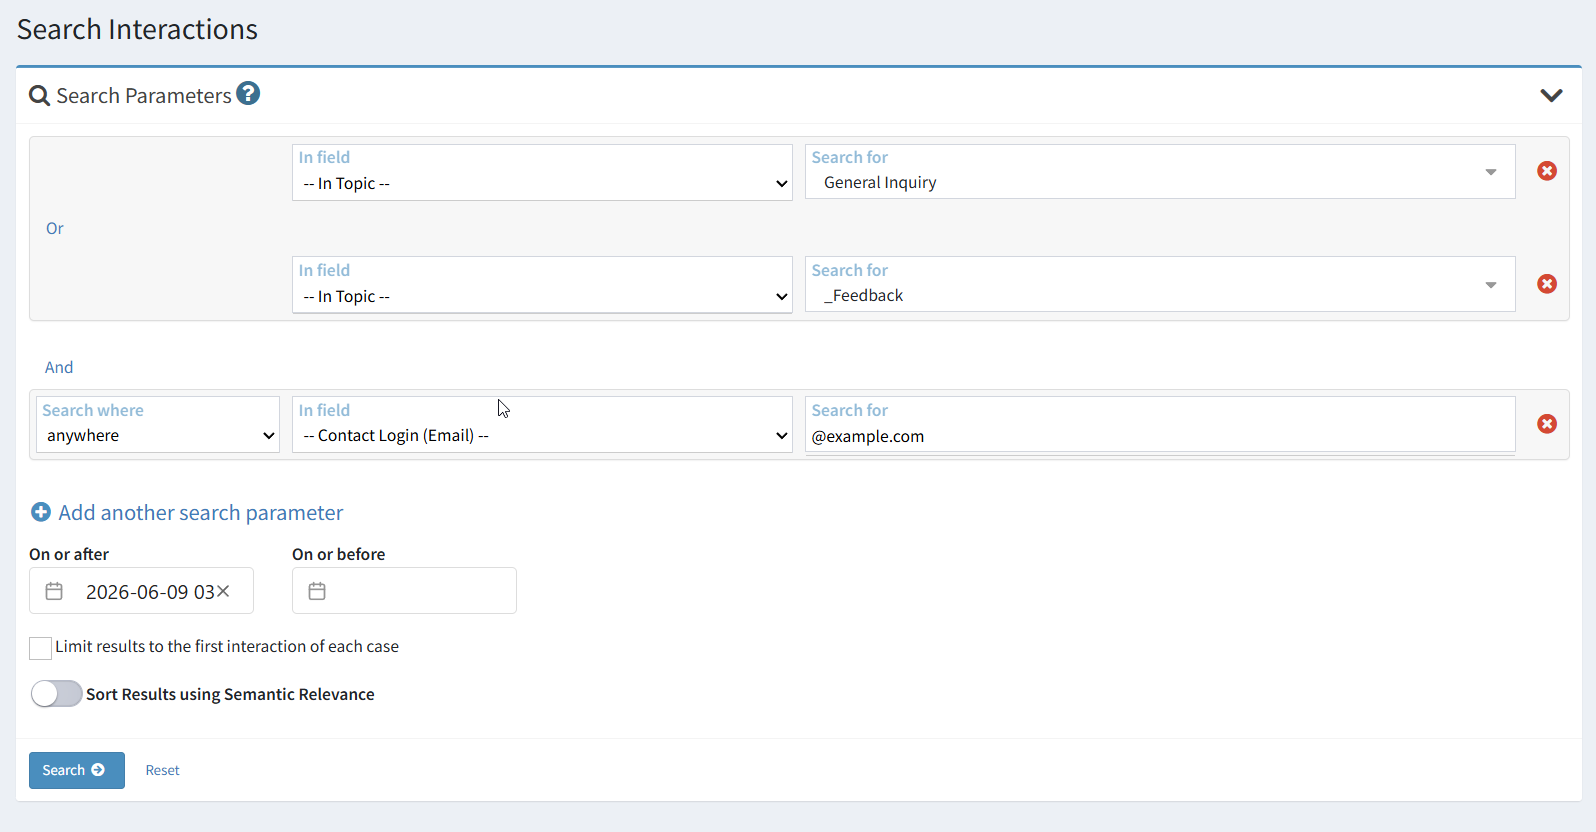Open Search for dropdown showing General Inquiry
1596x832 pixels.
click(x=1160, y=171)
